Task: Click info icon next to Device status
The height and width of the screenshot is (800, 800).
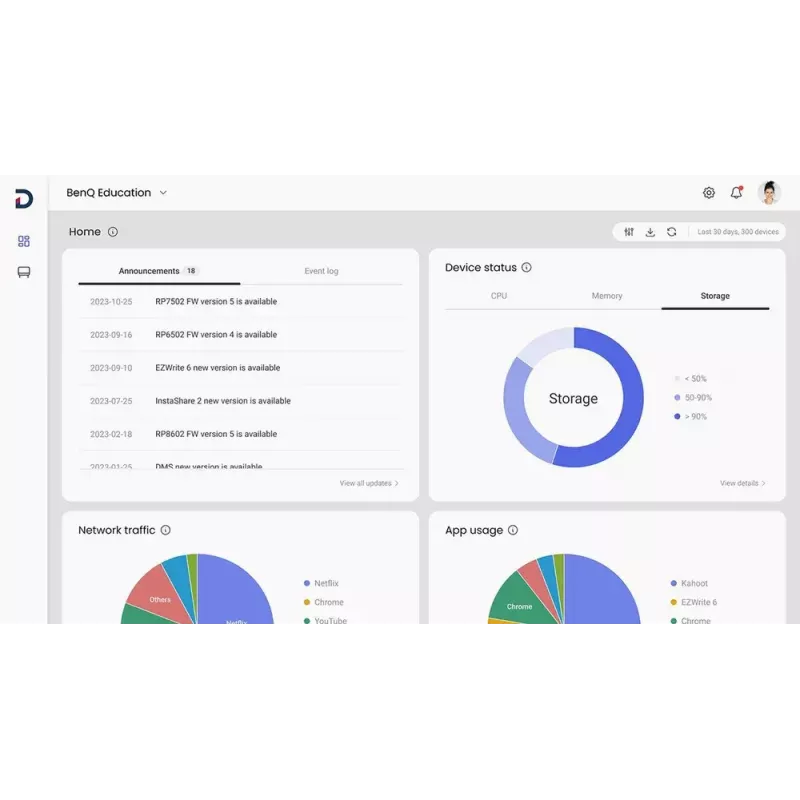Action: coord(527,267)
